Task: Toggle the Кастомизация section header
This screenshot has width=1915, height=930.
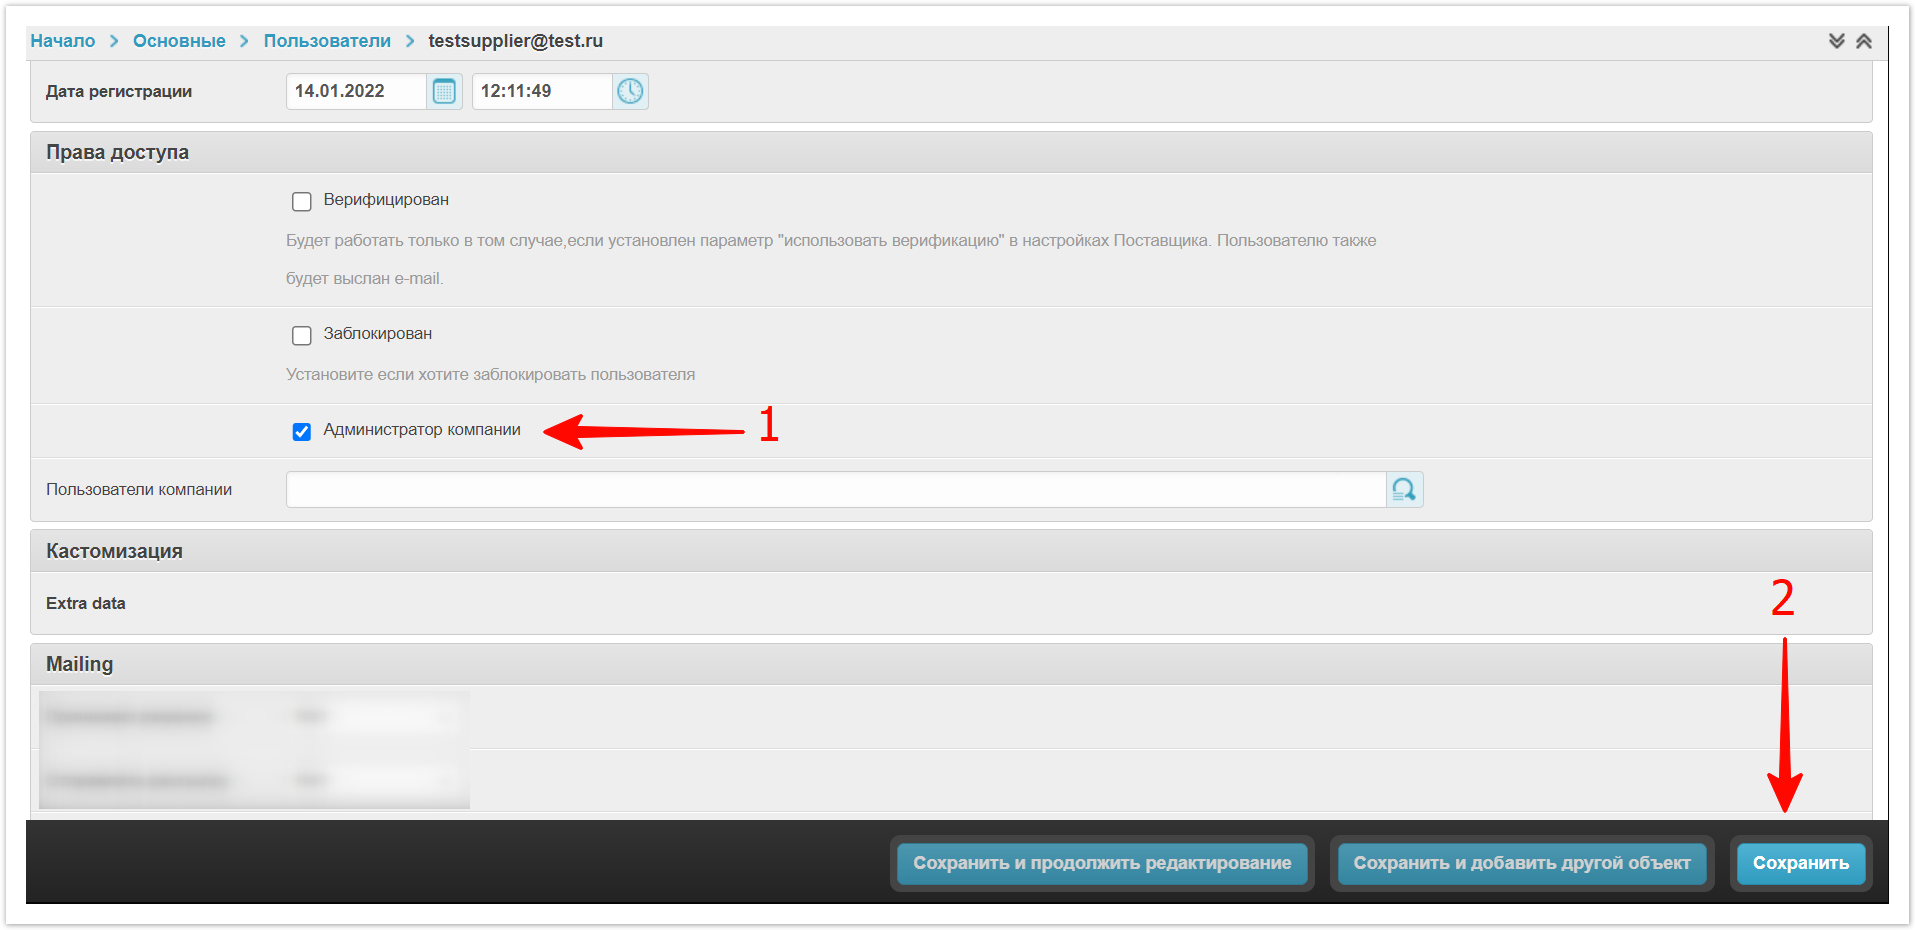Action: pyautogui.click(x=114, y=552)
